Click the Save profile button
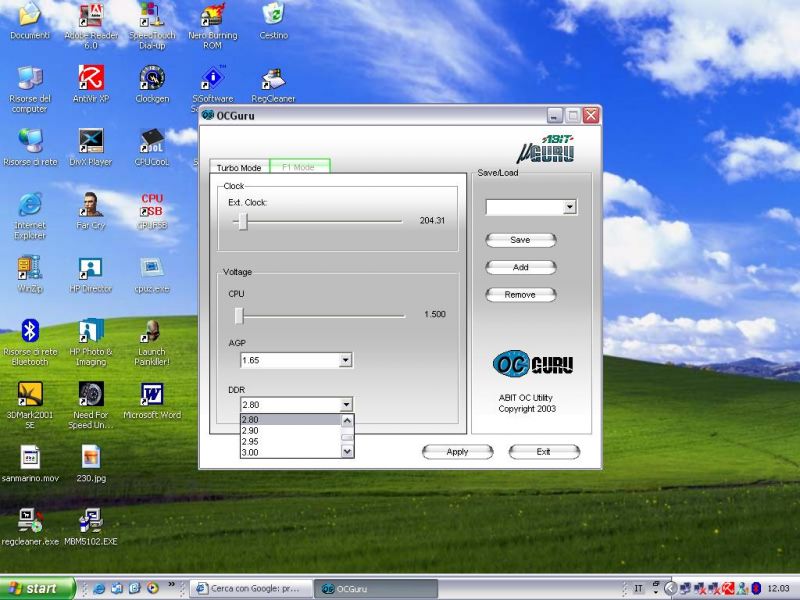The width and height of the screenshot is (800, 600). pyautogui.click(x=520, y=240)
